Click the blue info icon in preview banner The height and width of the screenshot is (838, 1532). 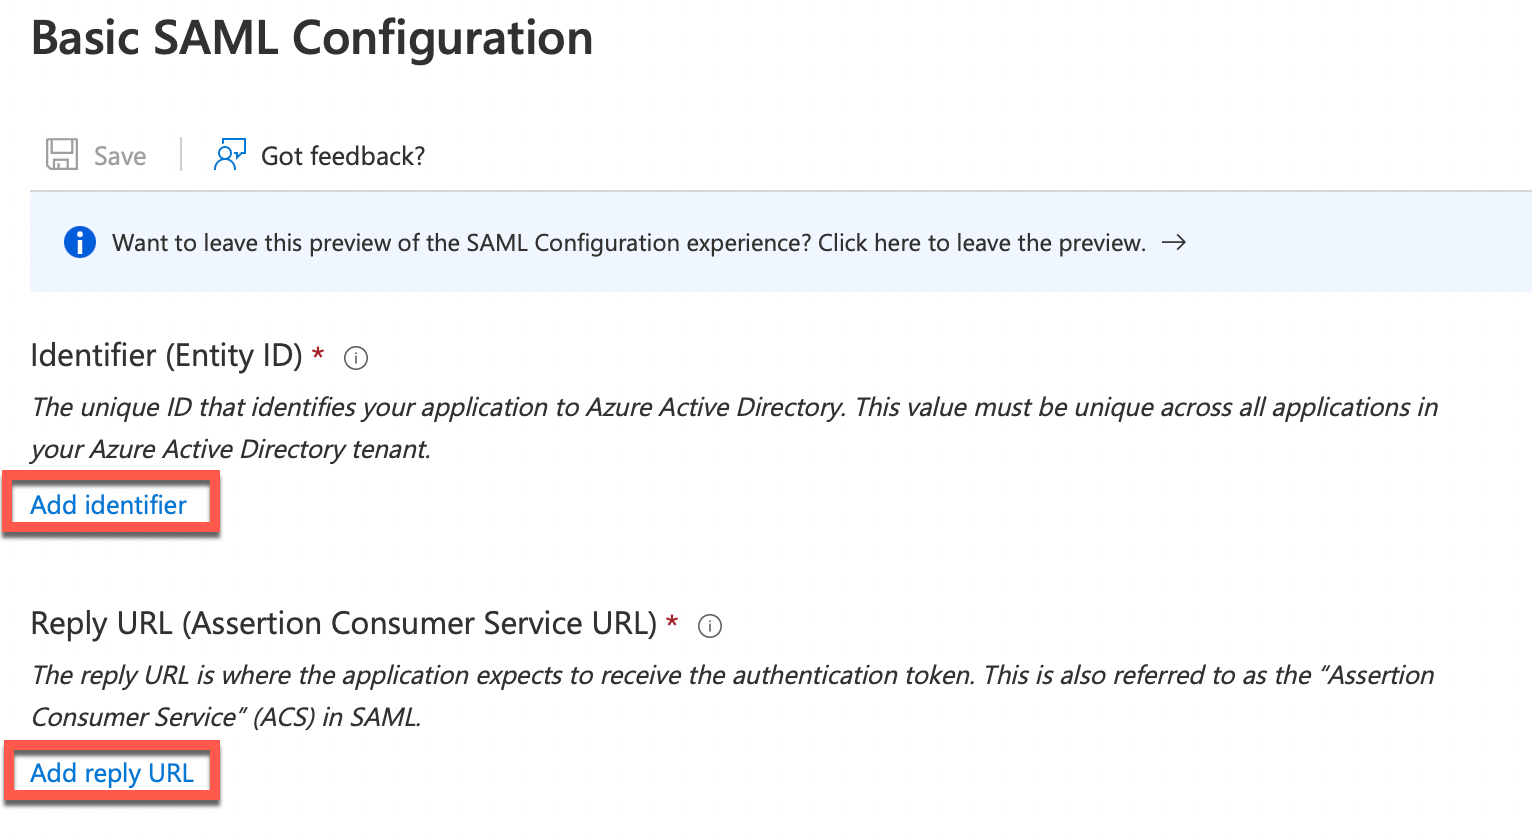click(80, 243)
